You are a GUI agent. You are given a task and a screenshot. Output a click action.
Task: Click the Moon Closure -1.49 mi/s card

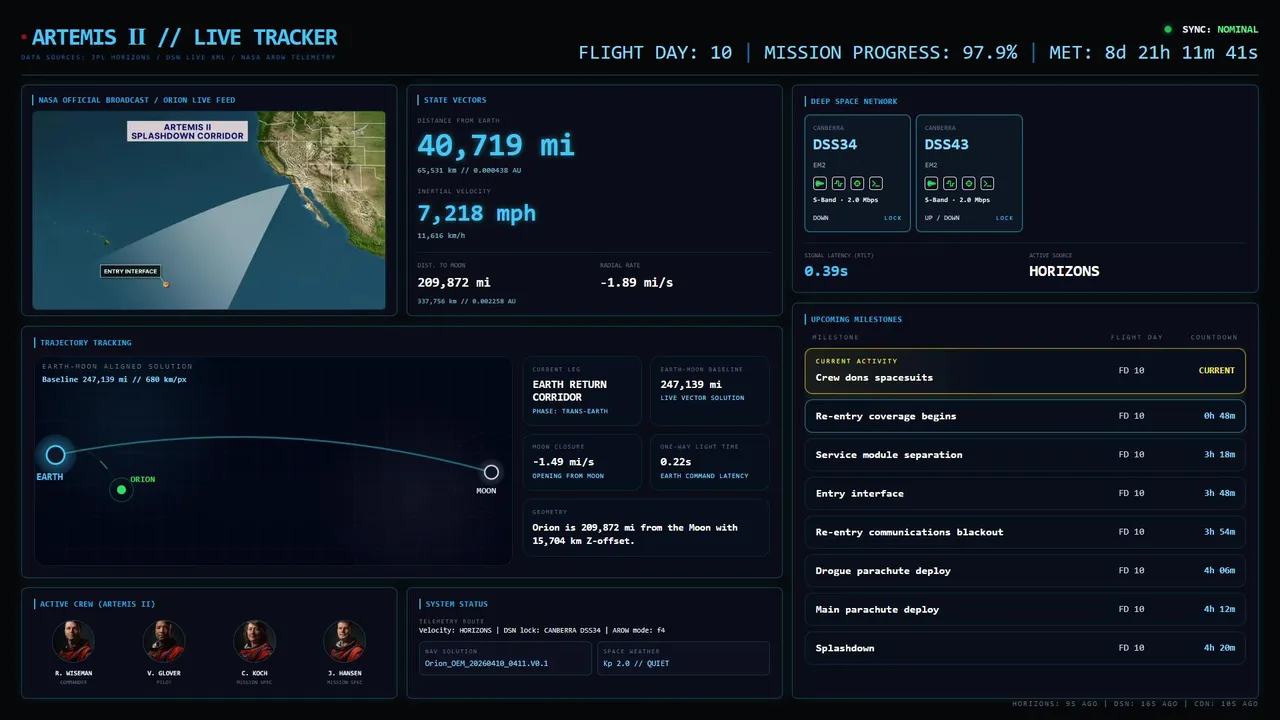click(582, 462)
